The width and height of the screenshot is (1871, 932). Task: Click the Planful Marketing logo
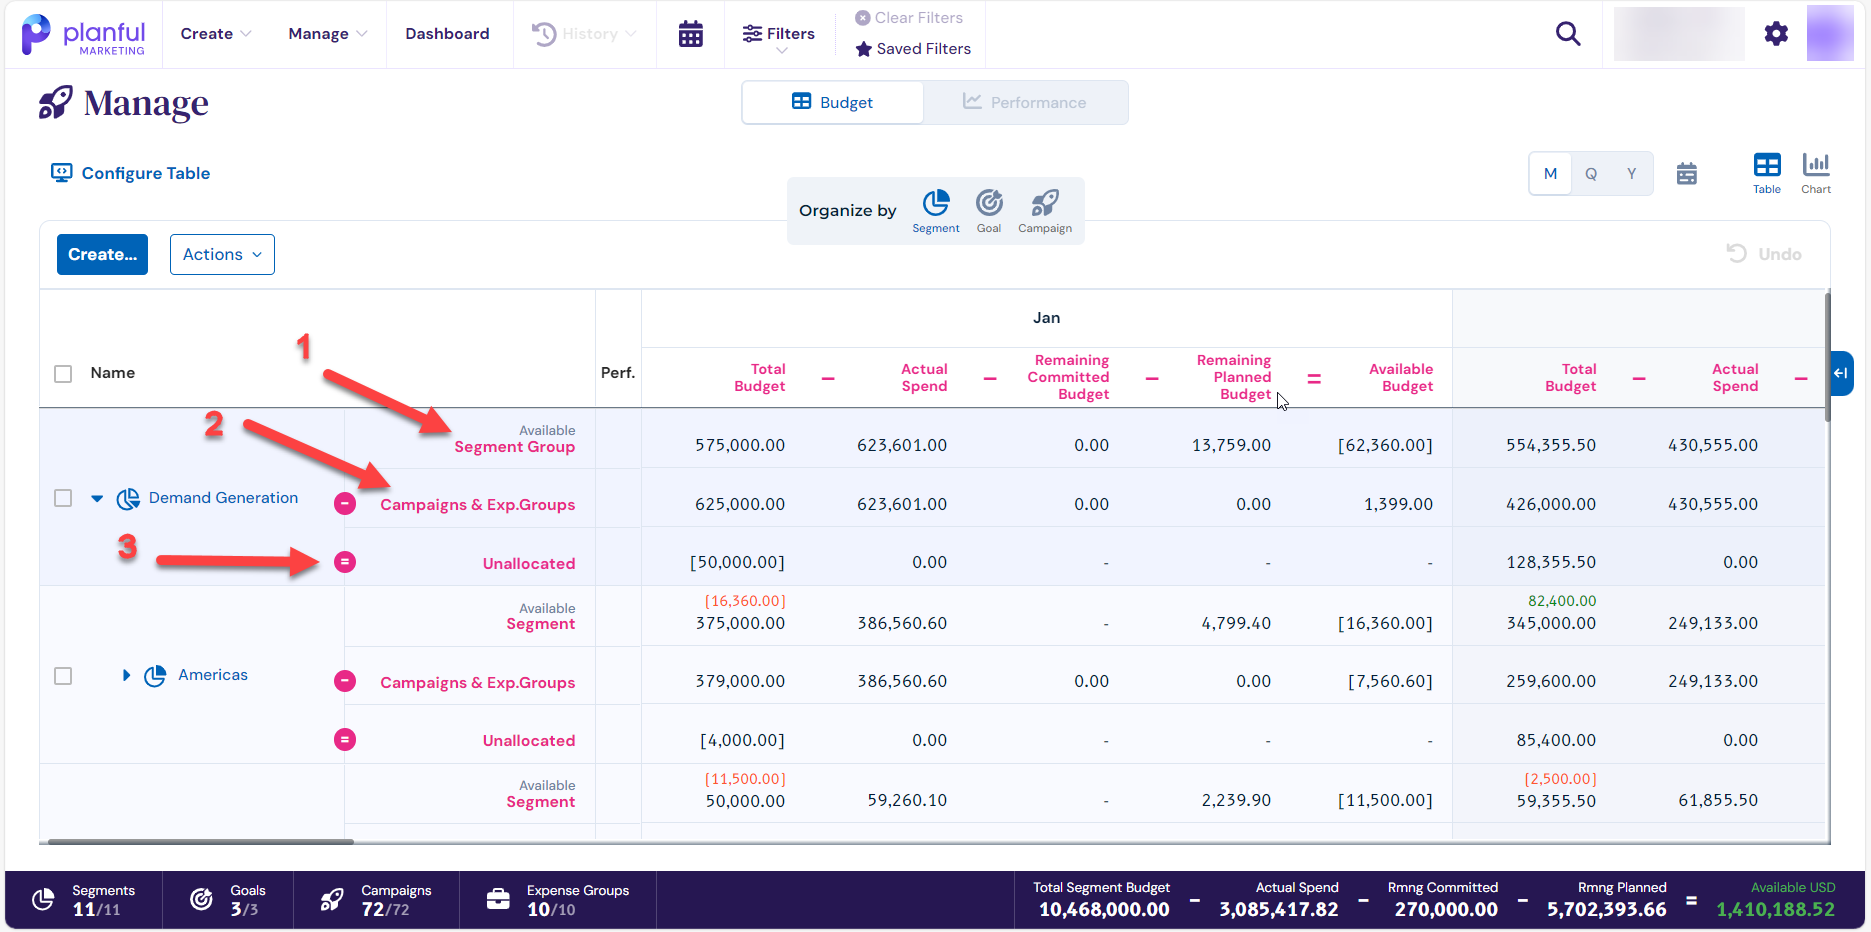pyautogui.click(x=83, y=34)
